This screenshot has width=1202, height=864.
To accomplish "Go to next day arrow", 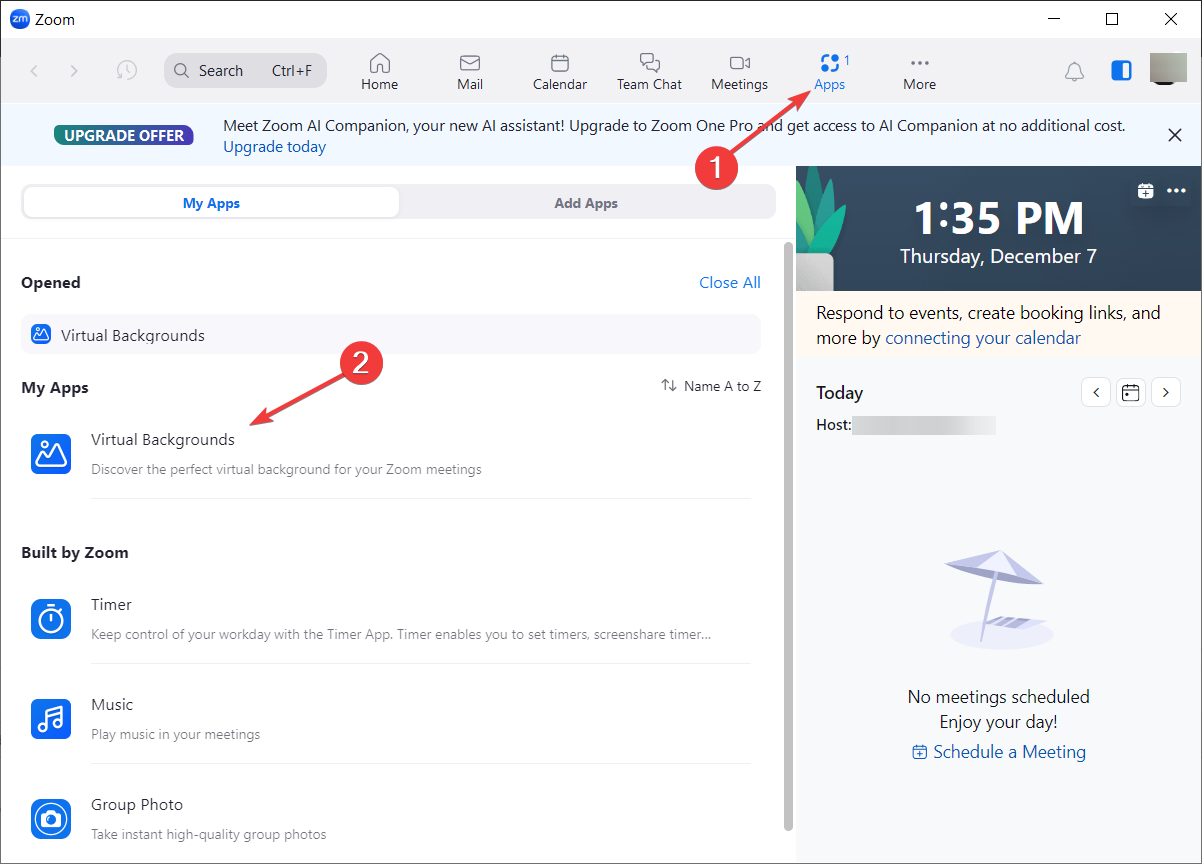I will [x=1166, y=392].
